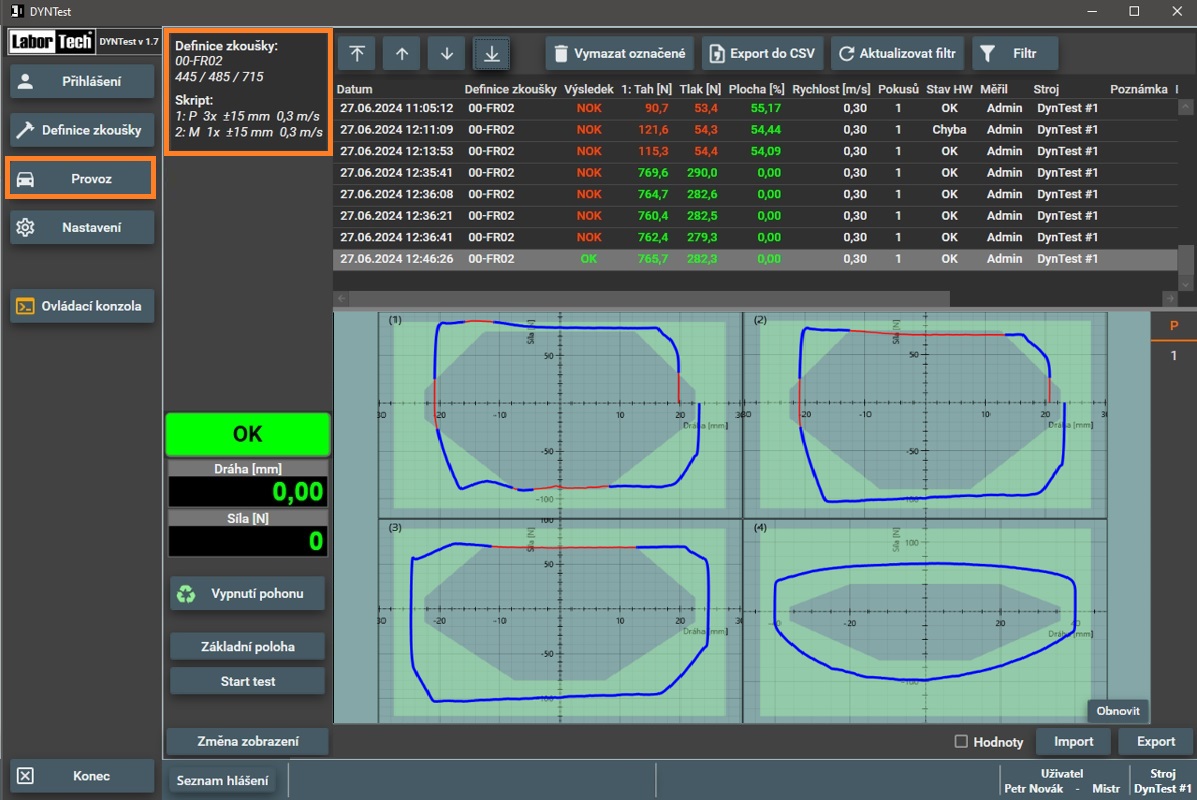This screenshot has width=1197, height=800.
Task: Jump to last record with bottom arrow icon
Action: click(x=492, y=53)
